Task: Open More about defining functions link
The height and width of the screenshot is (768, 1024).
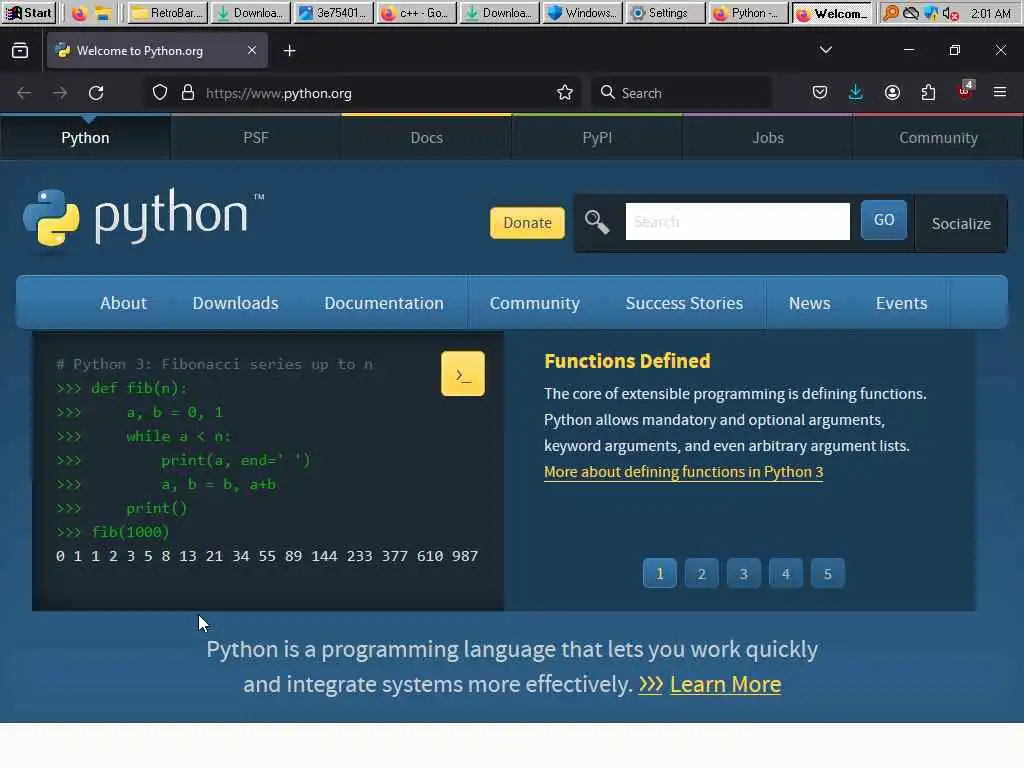Action: [683, 472]
